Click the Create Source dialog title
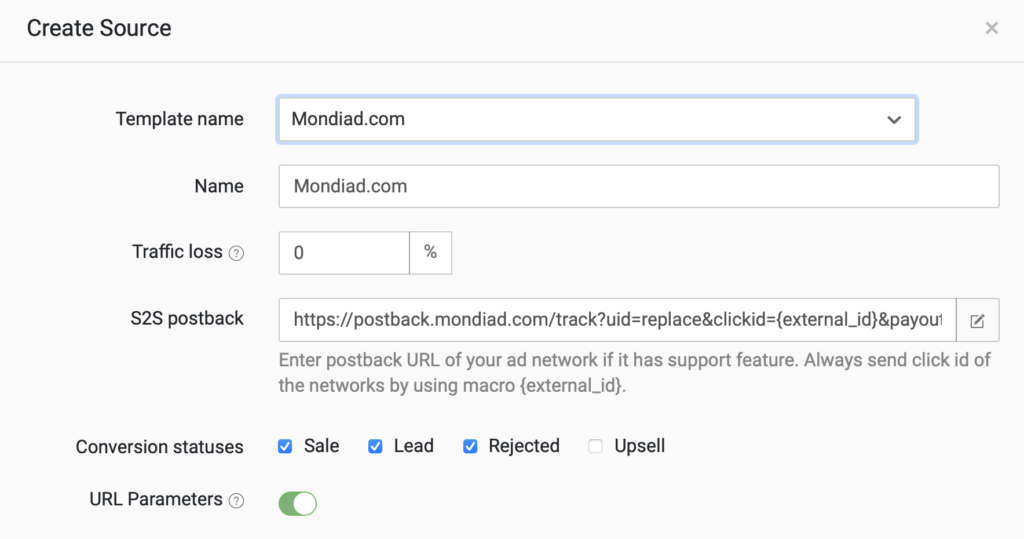1024x539 pixels. tap(99, 28)
